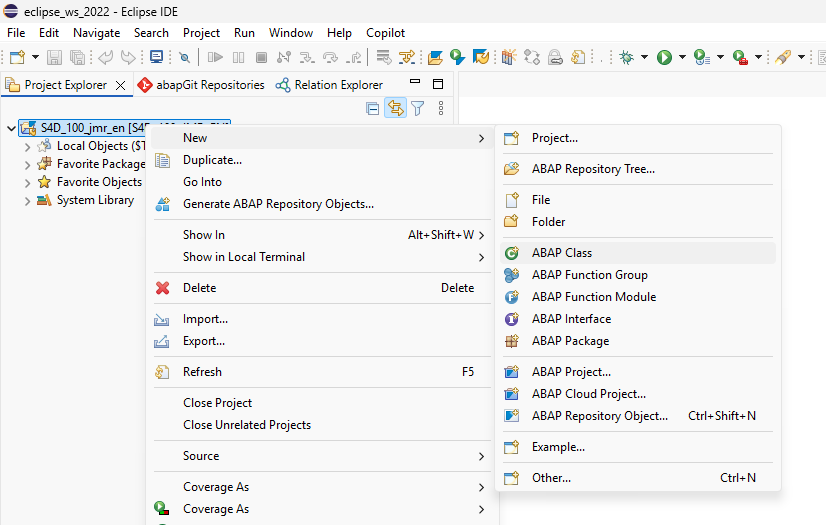Open the Run dropdown arrow
The width and height of the screenshot is (826, 525).
(x=682, y=57)
